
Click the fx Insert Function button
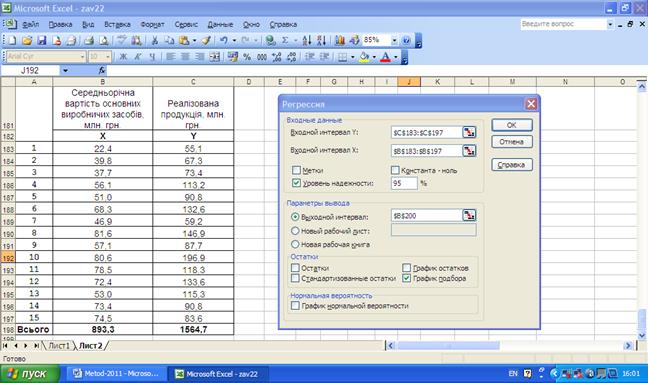tap(102, 71)
